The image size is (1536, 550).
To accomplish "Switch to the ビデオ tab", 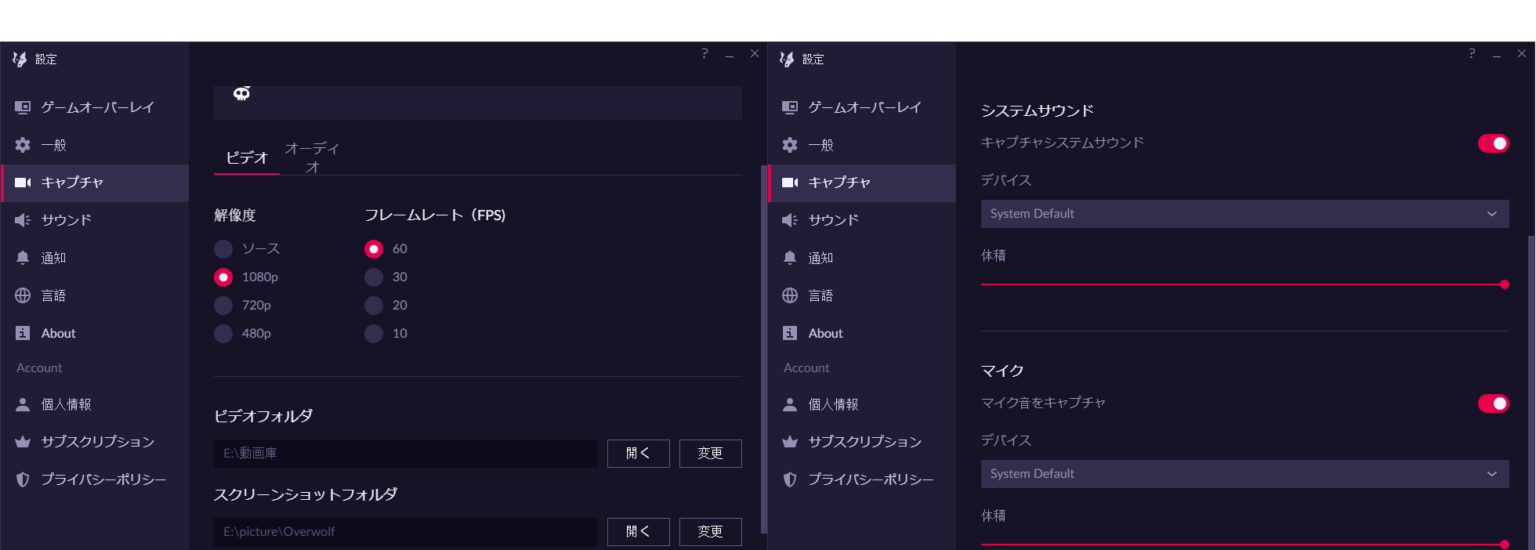I will click(247, 158).
